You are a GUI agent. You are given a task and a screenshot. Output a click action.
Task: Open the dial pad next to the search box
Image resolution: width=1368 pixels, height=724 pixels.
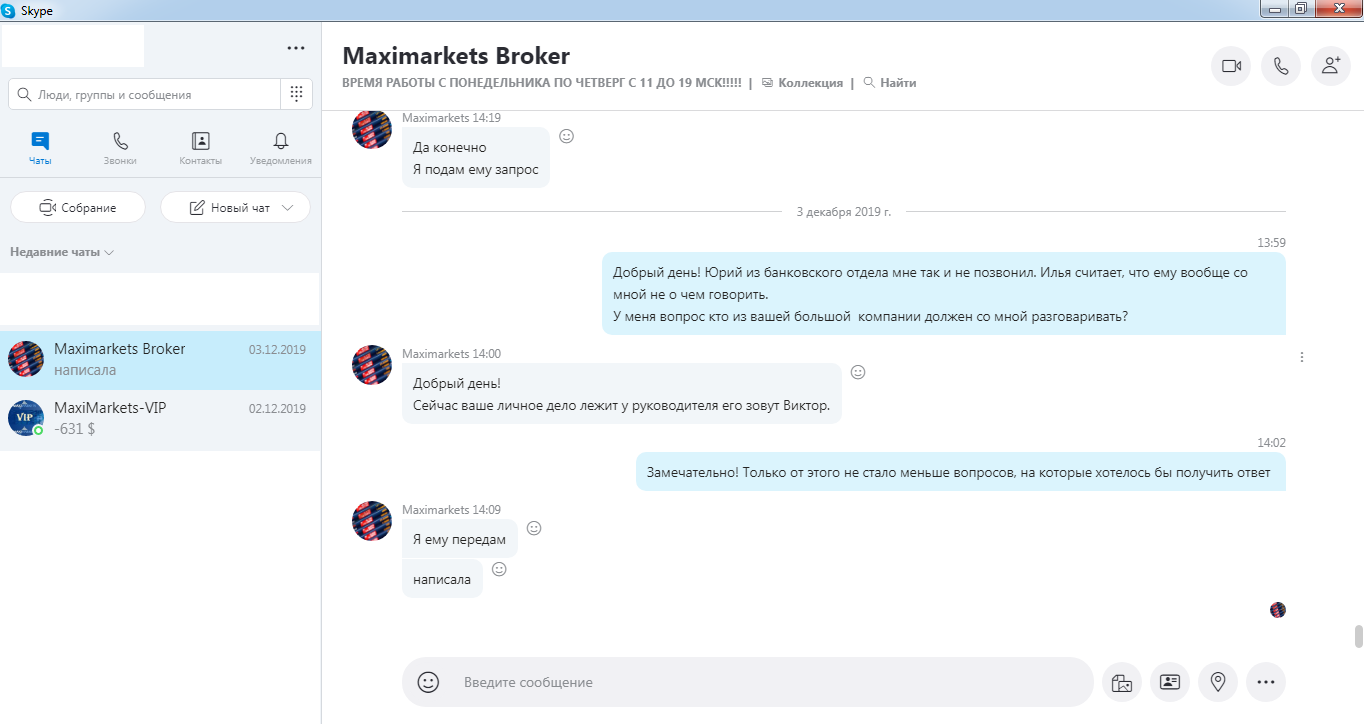296,94
